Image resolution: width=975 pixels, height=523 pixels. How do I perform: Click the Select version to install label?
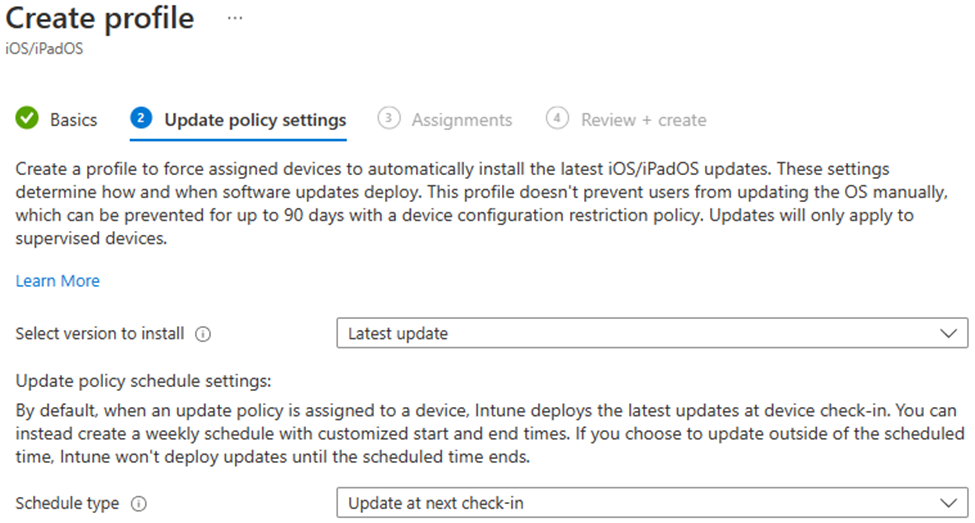tap(99, 334)
